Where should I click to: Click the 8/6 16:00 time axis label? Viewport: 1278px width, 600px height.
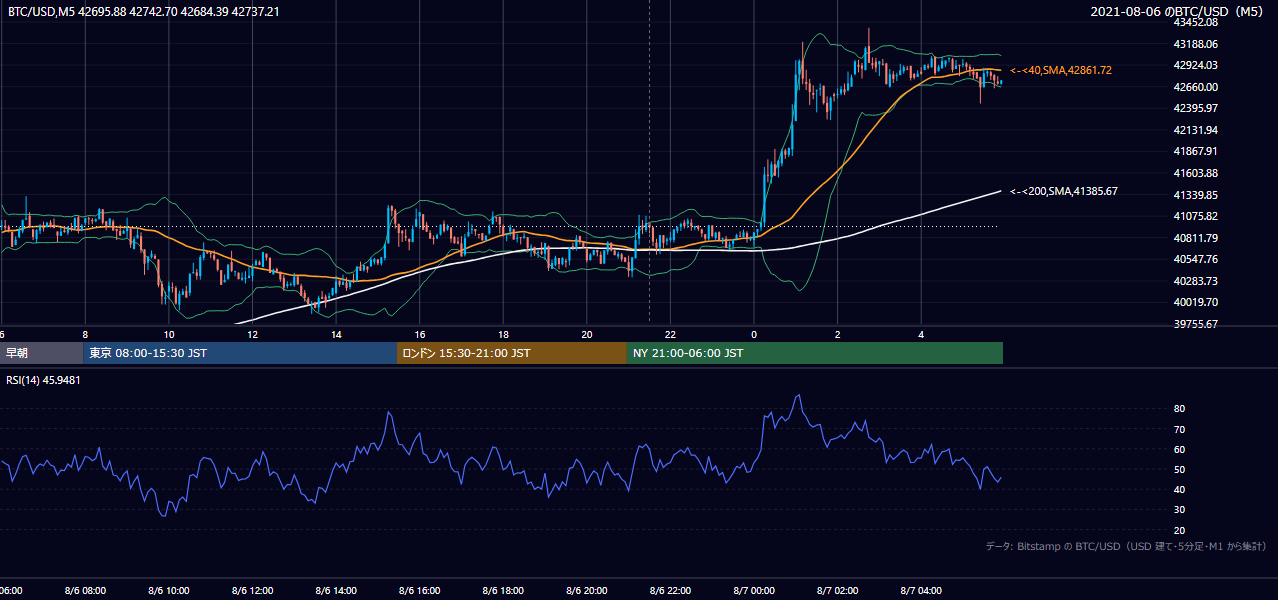pyautogui.click(x=420, y=591)
